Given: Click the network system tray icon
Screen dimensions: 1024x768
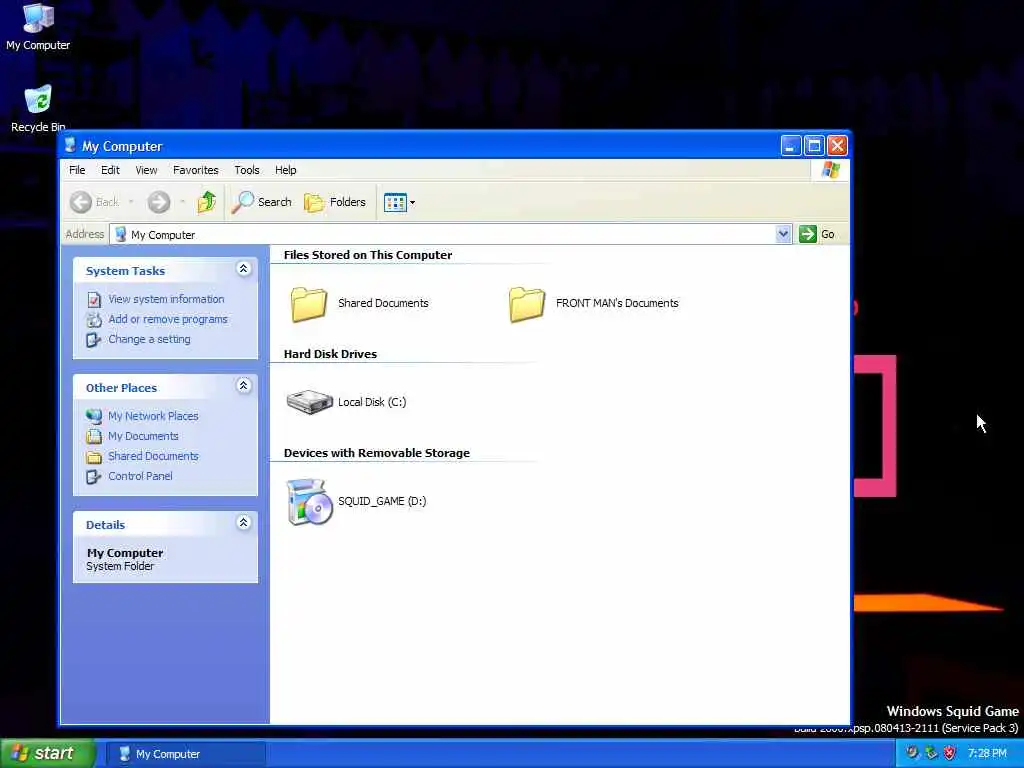Looking at the screenshot, I should pyautogui.click(x=931, y=753).
